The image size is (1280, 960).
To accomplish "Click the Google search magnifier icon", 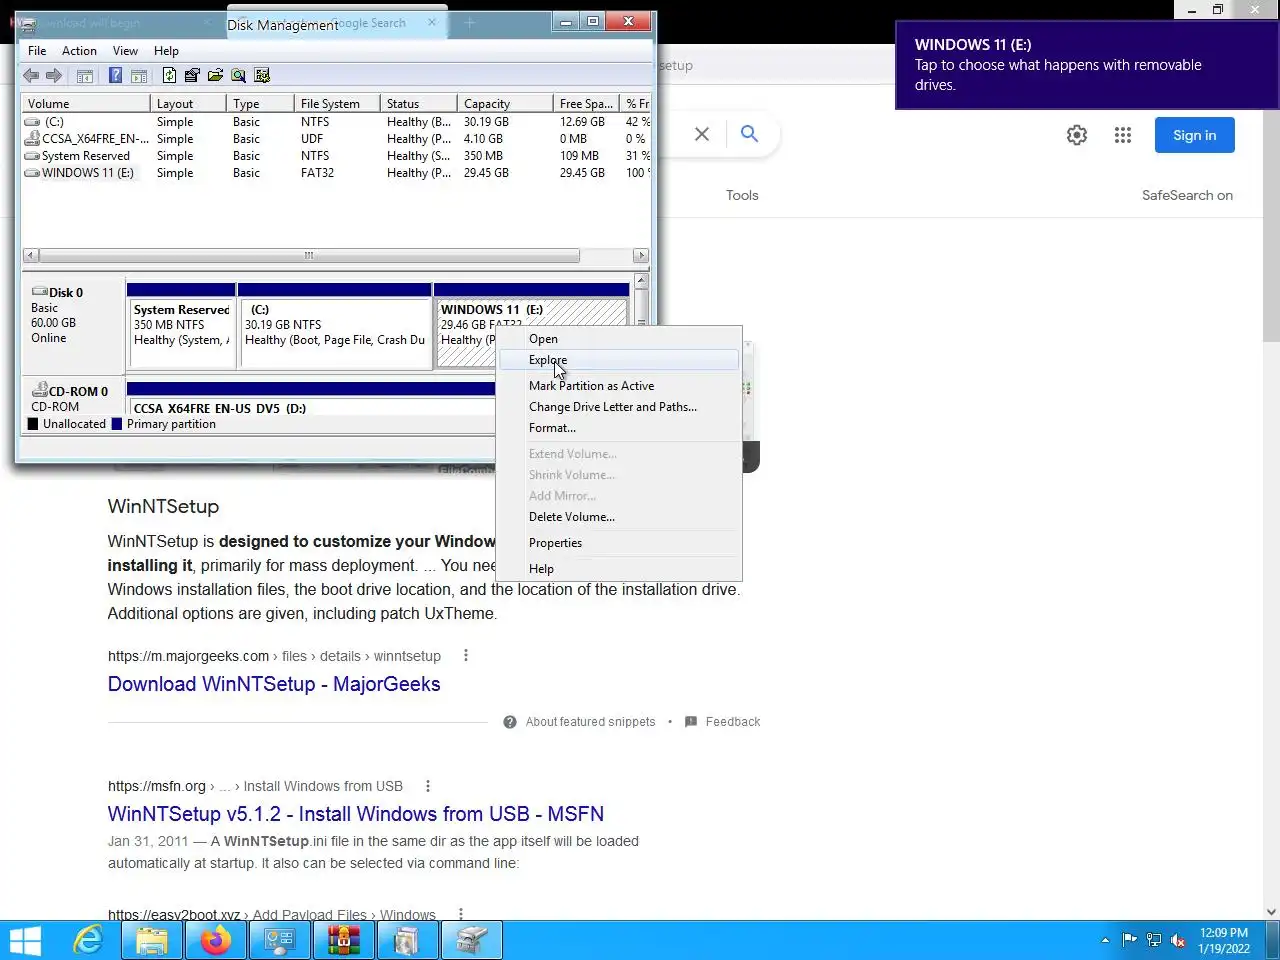I will pos(749,134).
